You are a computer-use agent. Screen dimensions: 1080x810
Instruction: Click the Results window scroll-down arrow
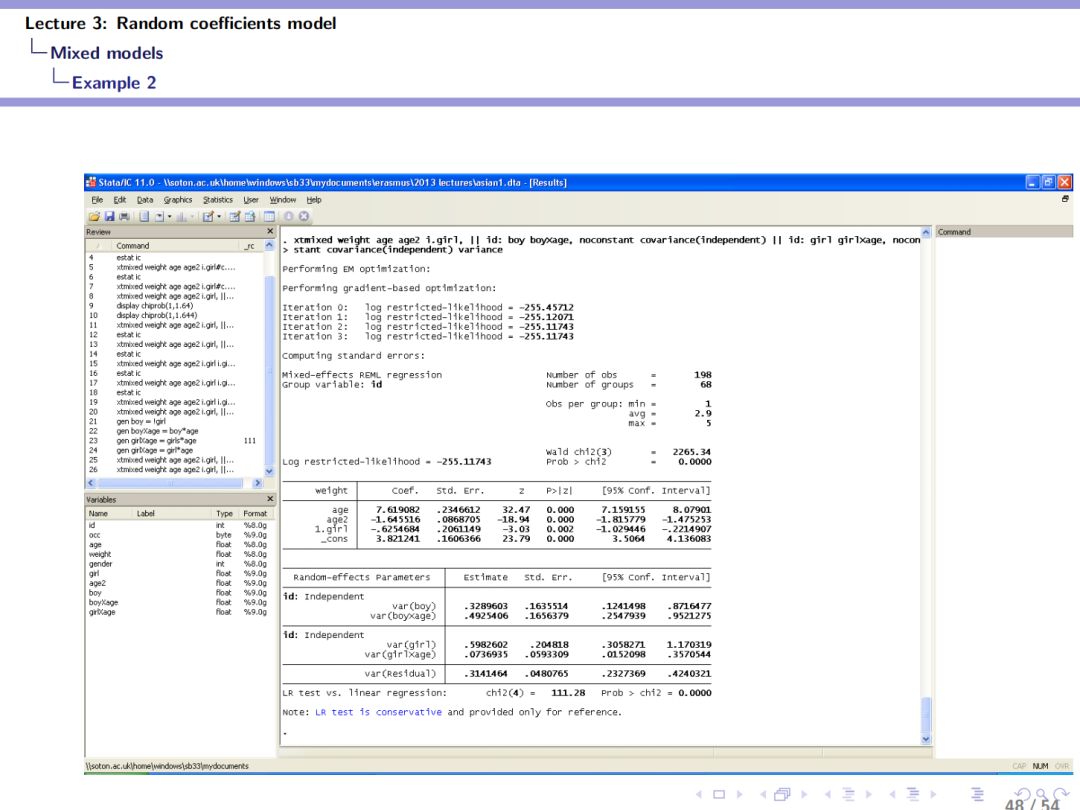[926, 739]
